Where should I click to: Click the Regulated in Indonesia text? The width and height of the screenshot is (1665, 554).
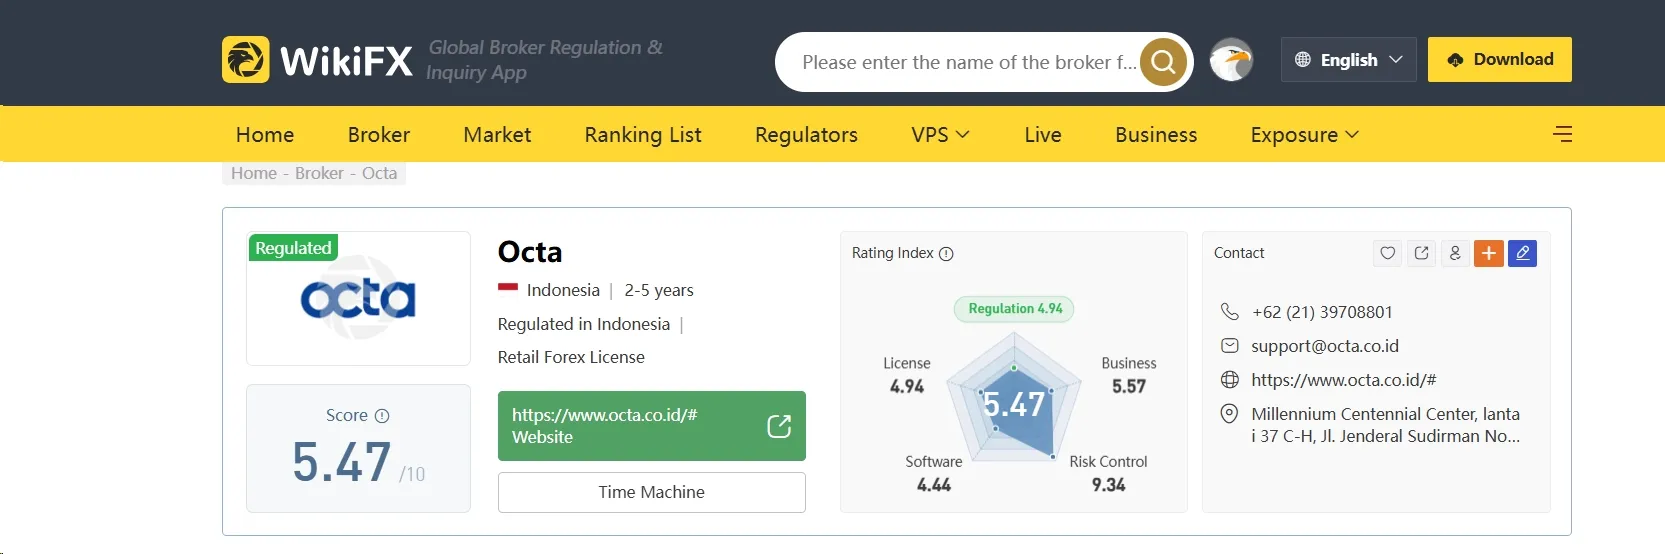tap(584, 324)
